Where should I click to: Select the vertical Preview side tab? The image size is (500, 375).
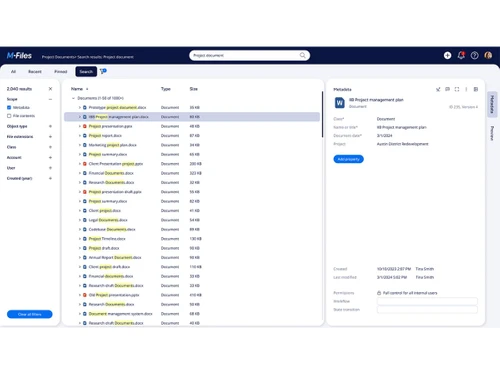pos(492,133)
